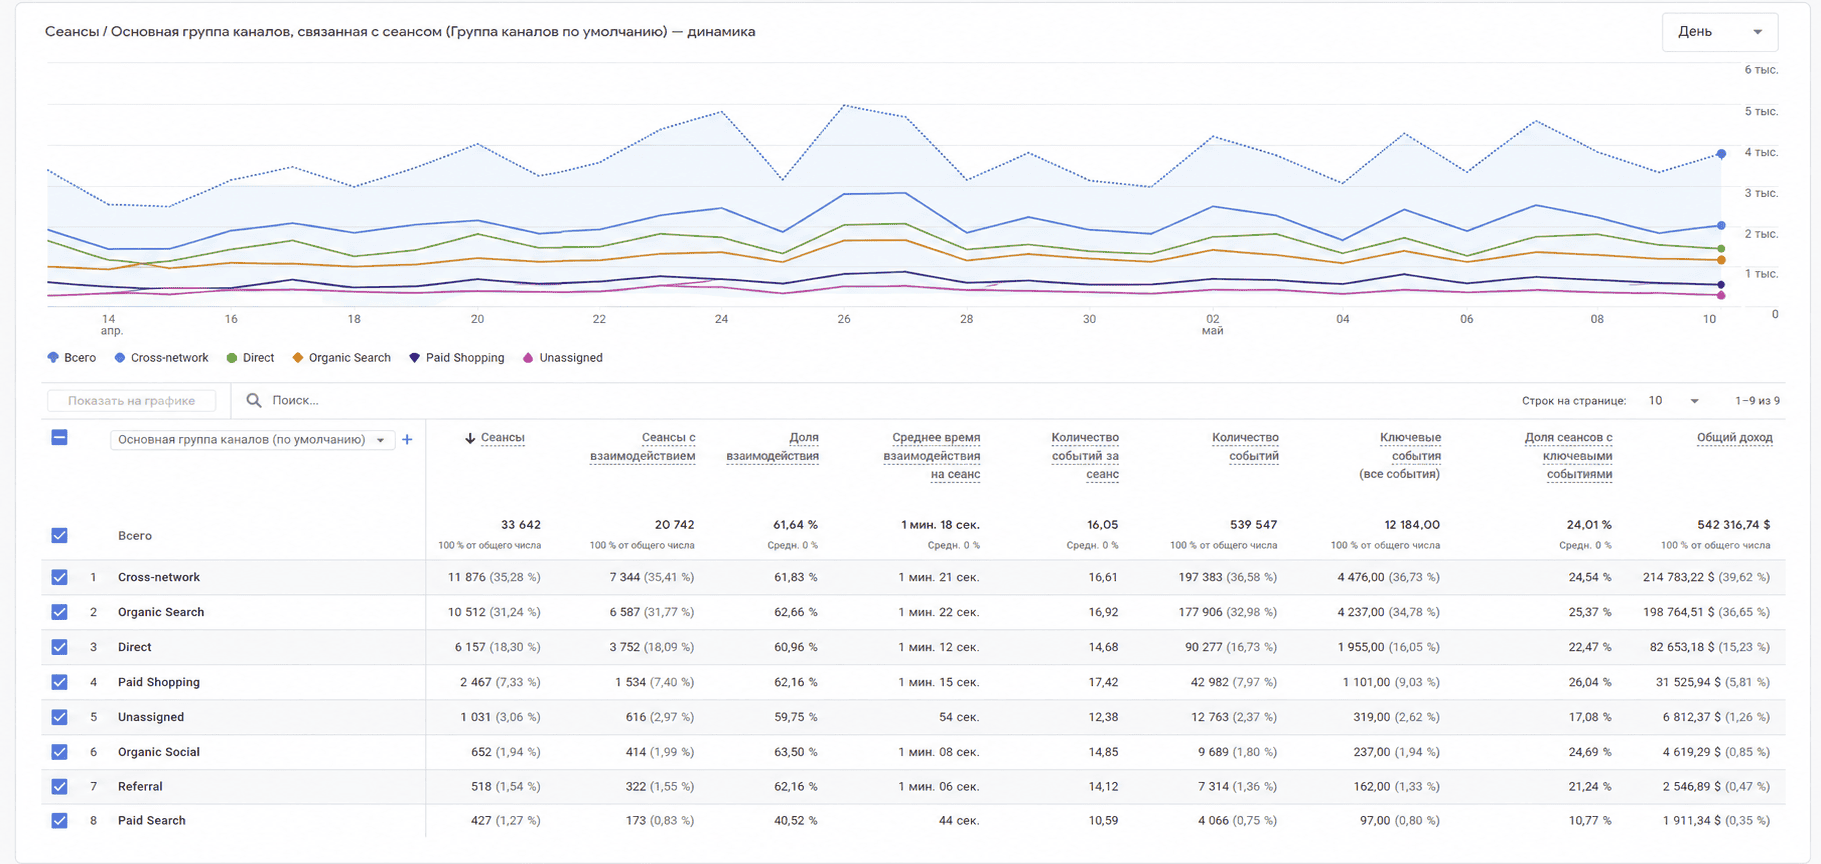Viewport: 1821px width, 864px height.
Task: Sort by Доля взаимодействия column header
Action: pyautogui.click(x=772, y=447)
